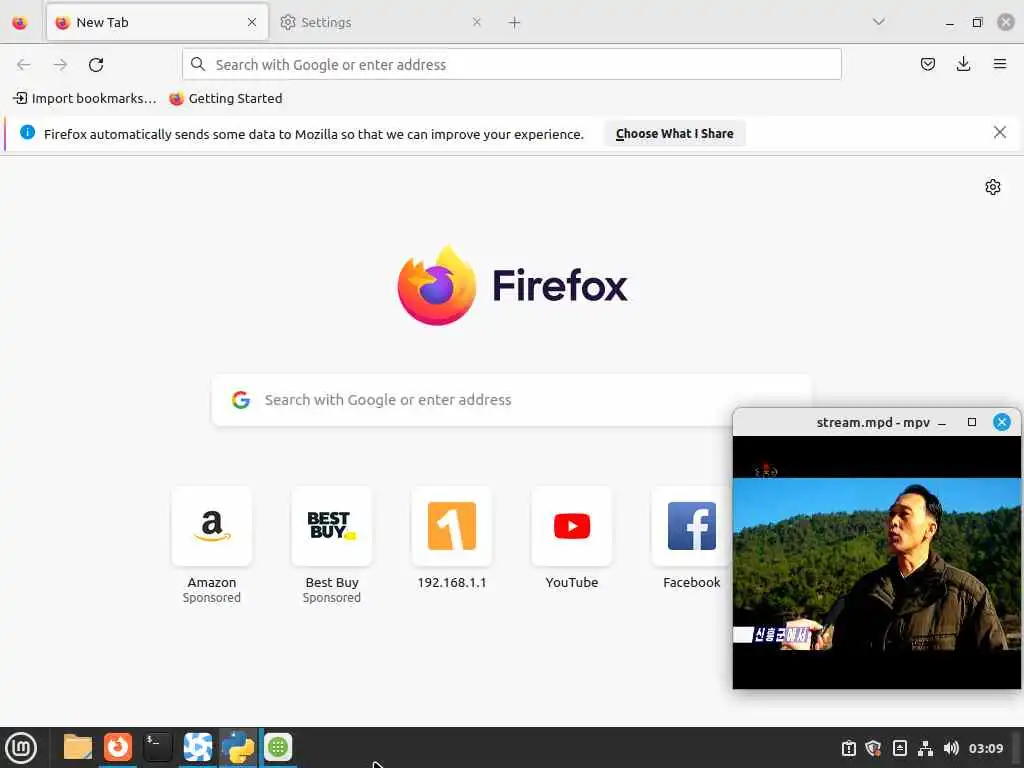Open the Firefox View pinned icon
This screenshot has width=1024, height=768.
(20, 23)
